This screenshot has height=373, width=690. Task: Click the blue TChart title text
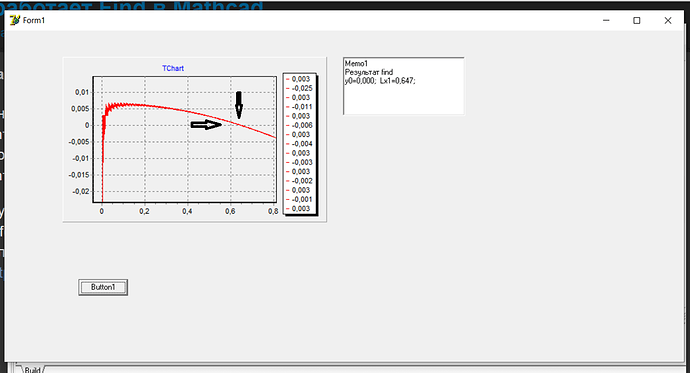[x=173, y=68]
